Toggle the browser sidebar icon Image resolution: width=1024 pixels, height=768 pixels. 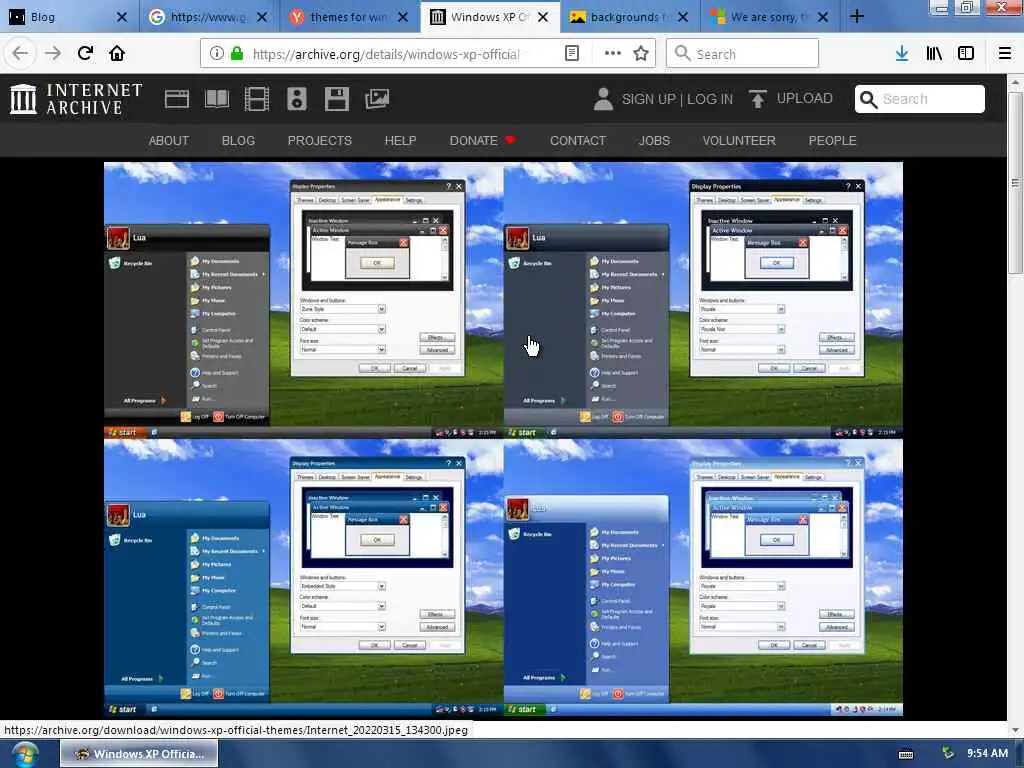tap(966, 54)
